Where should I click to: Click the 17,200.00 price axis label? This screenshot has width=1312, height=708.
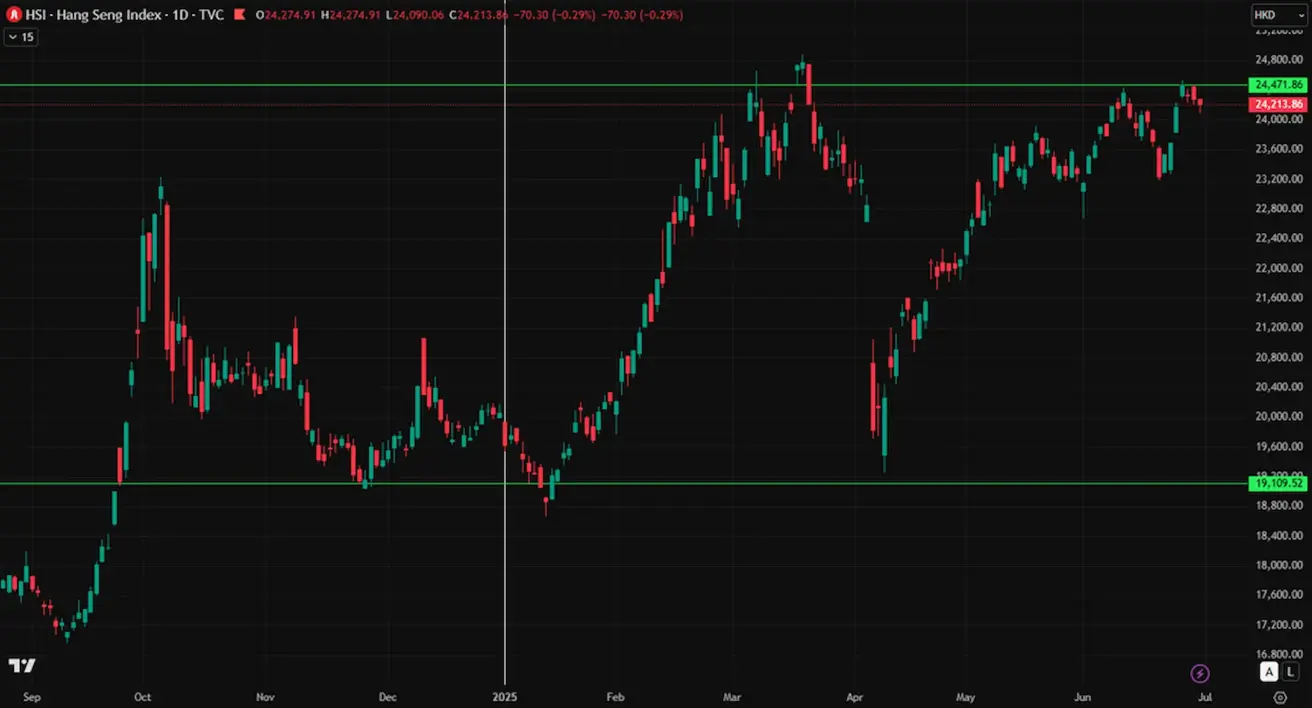coord(1277,624)
